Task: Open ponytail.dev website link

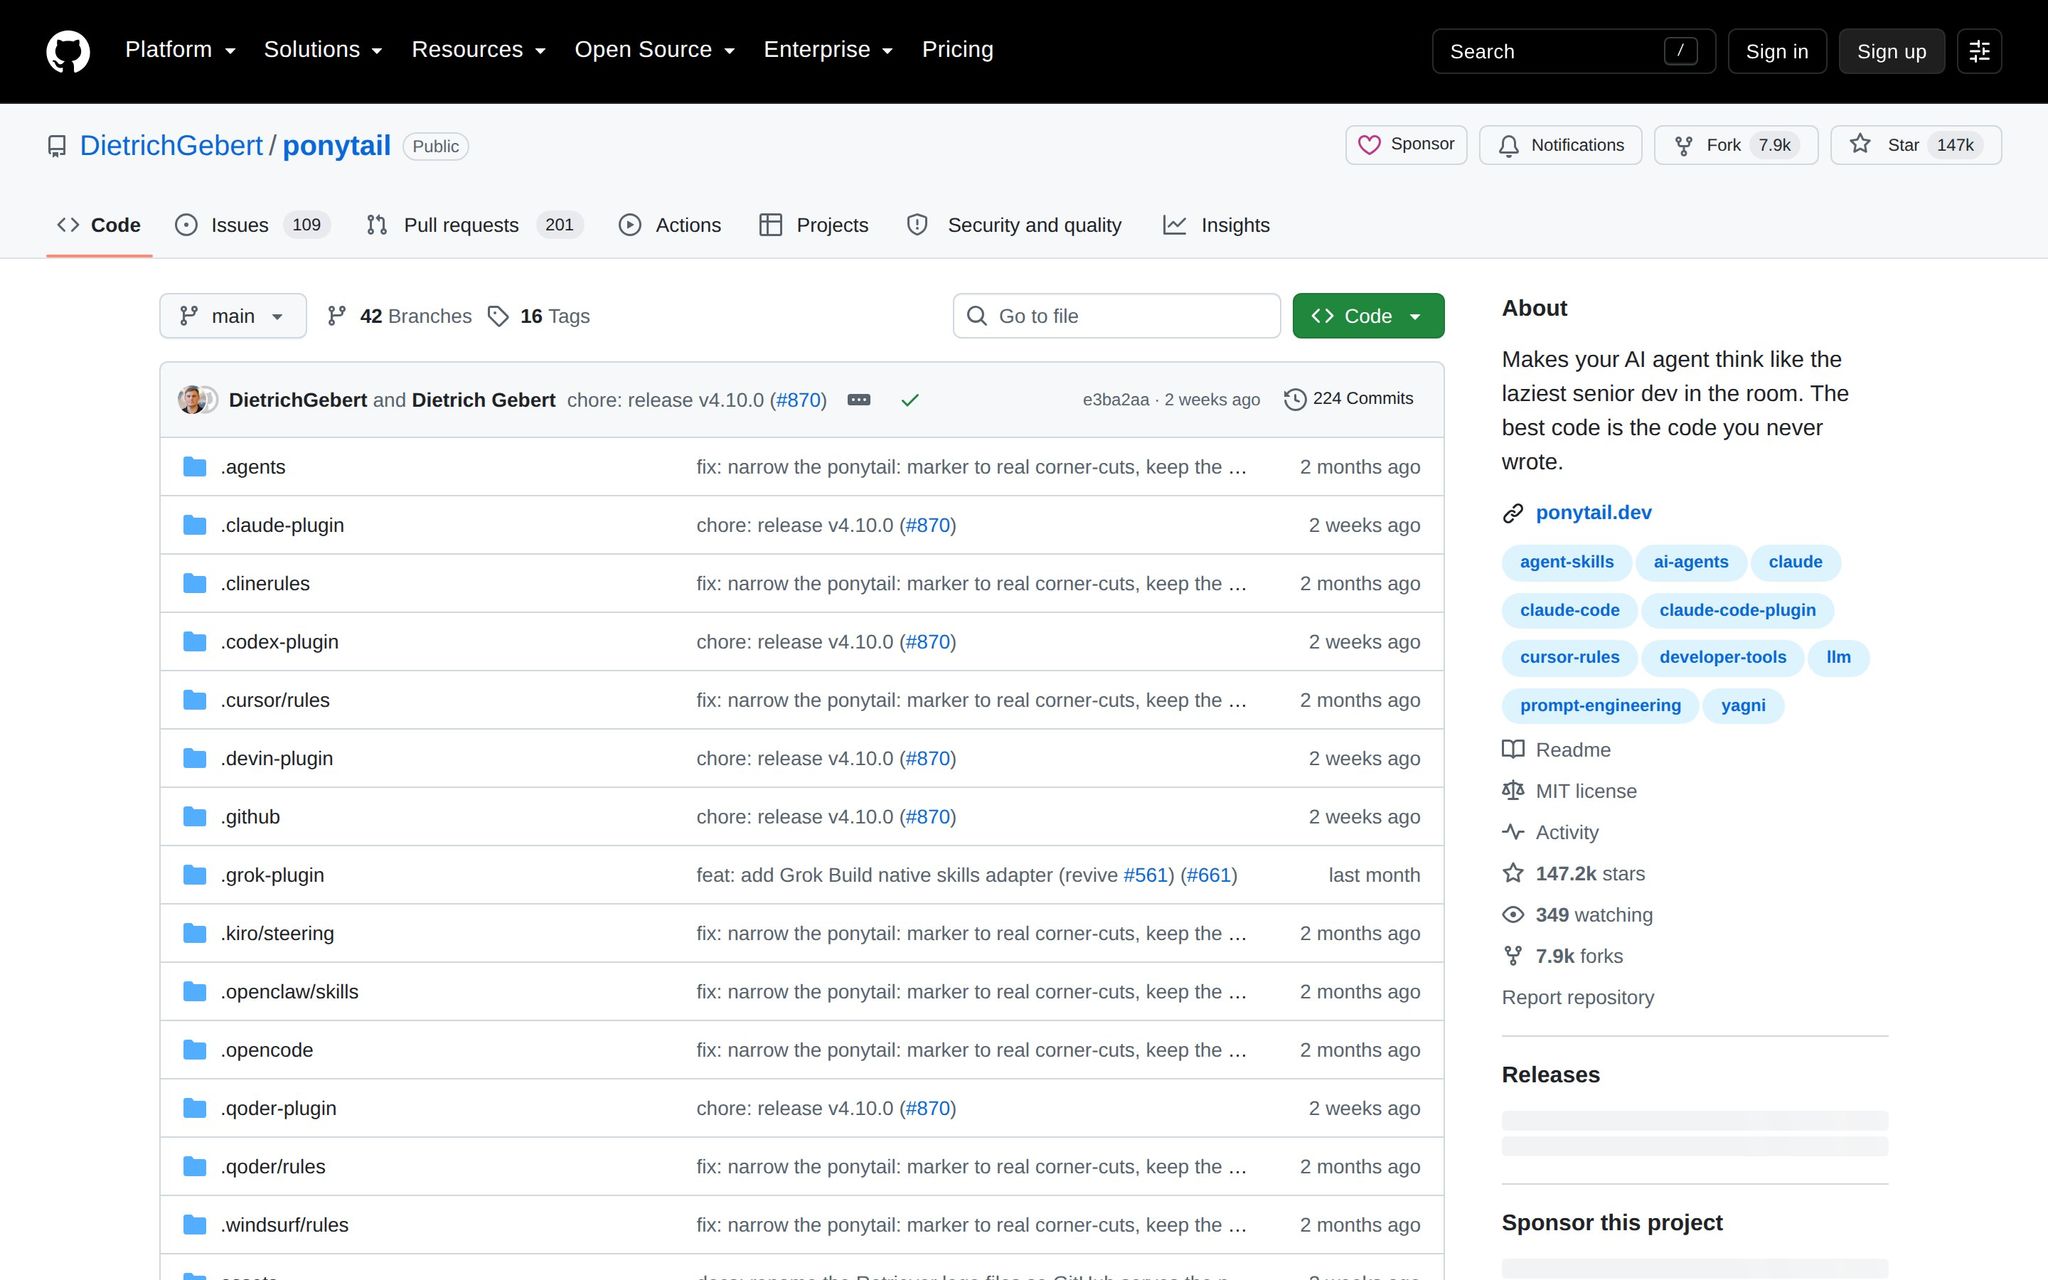Action: pos(1593,512)
